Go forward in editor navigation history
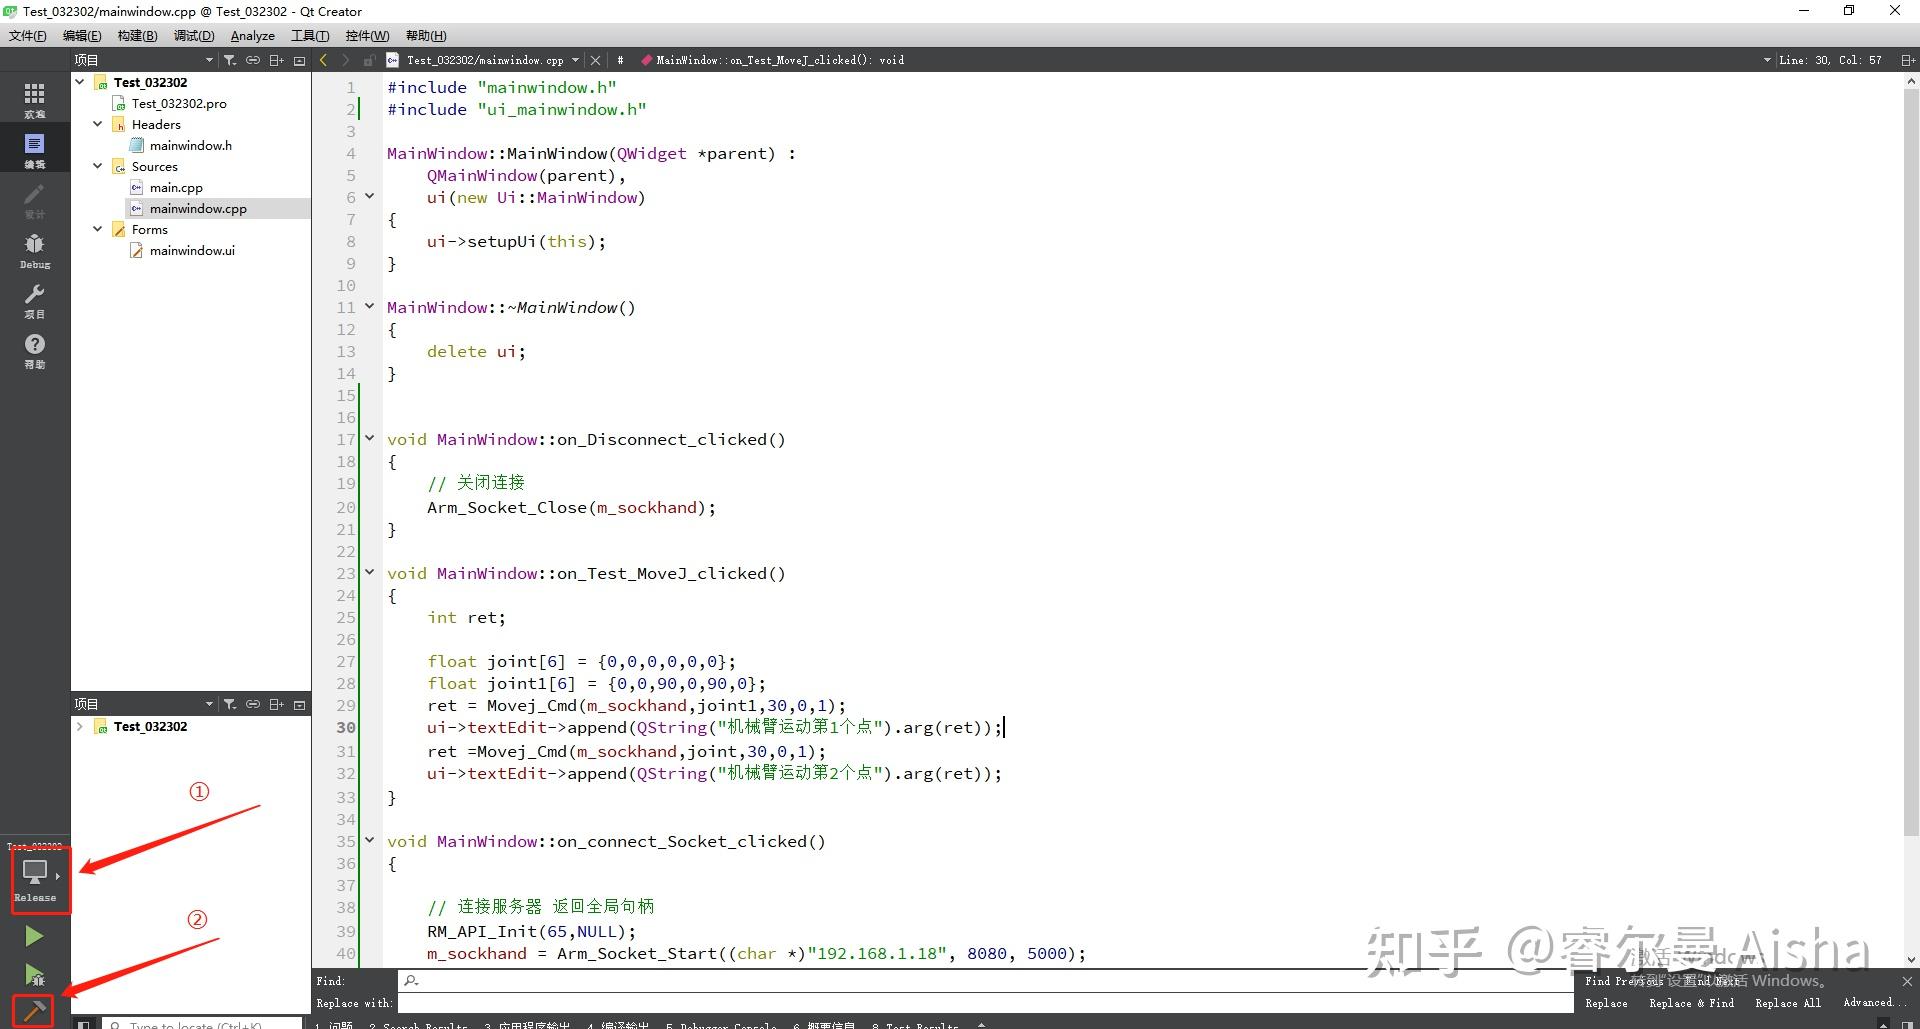The height and width of the screenshot is (1029, 1920). point(346,60)
